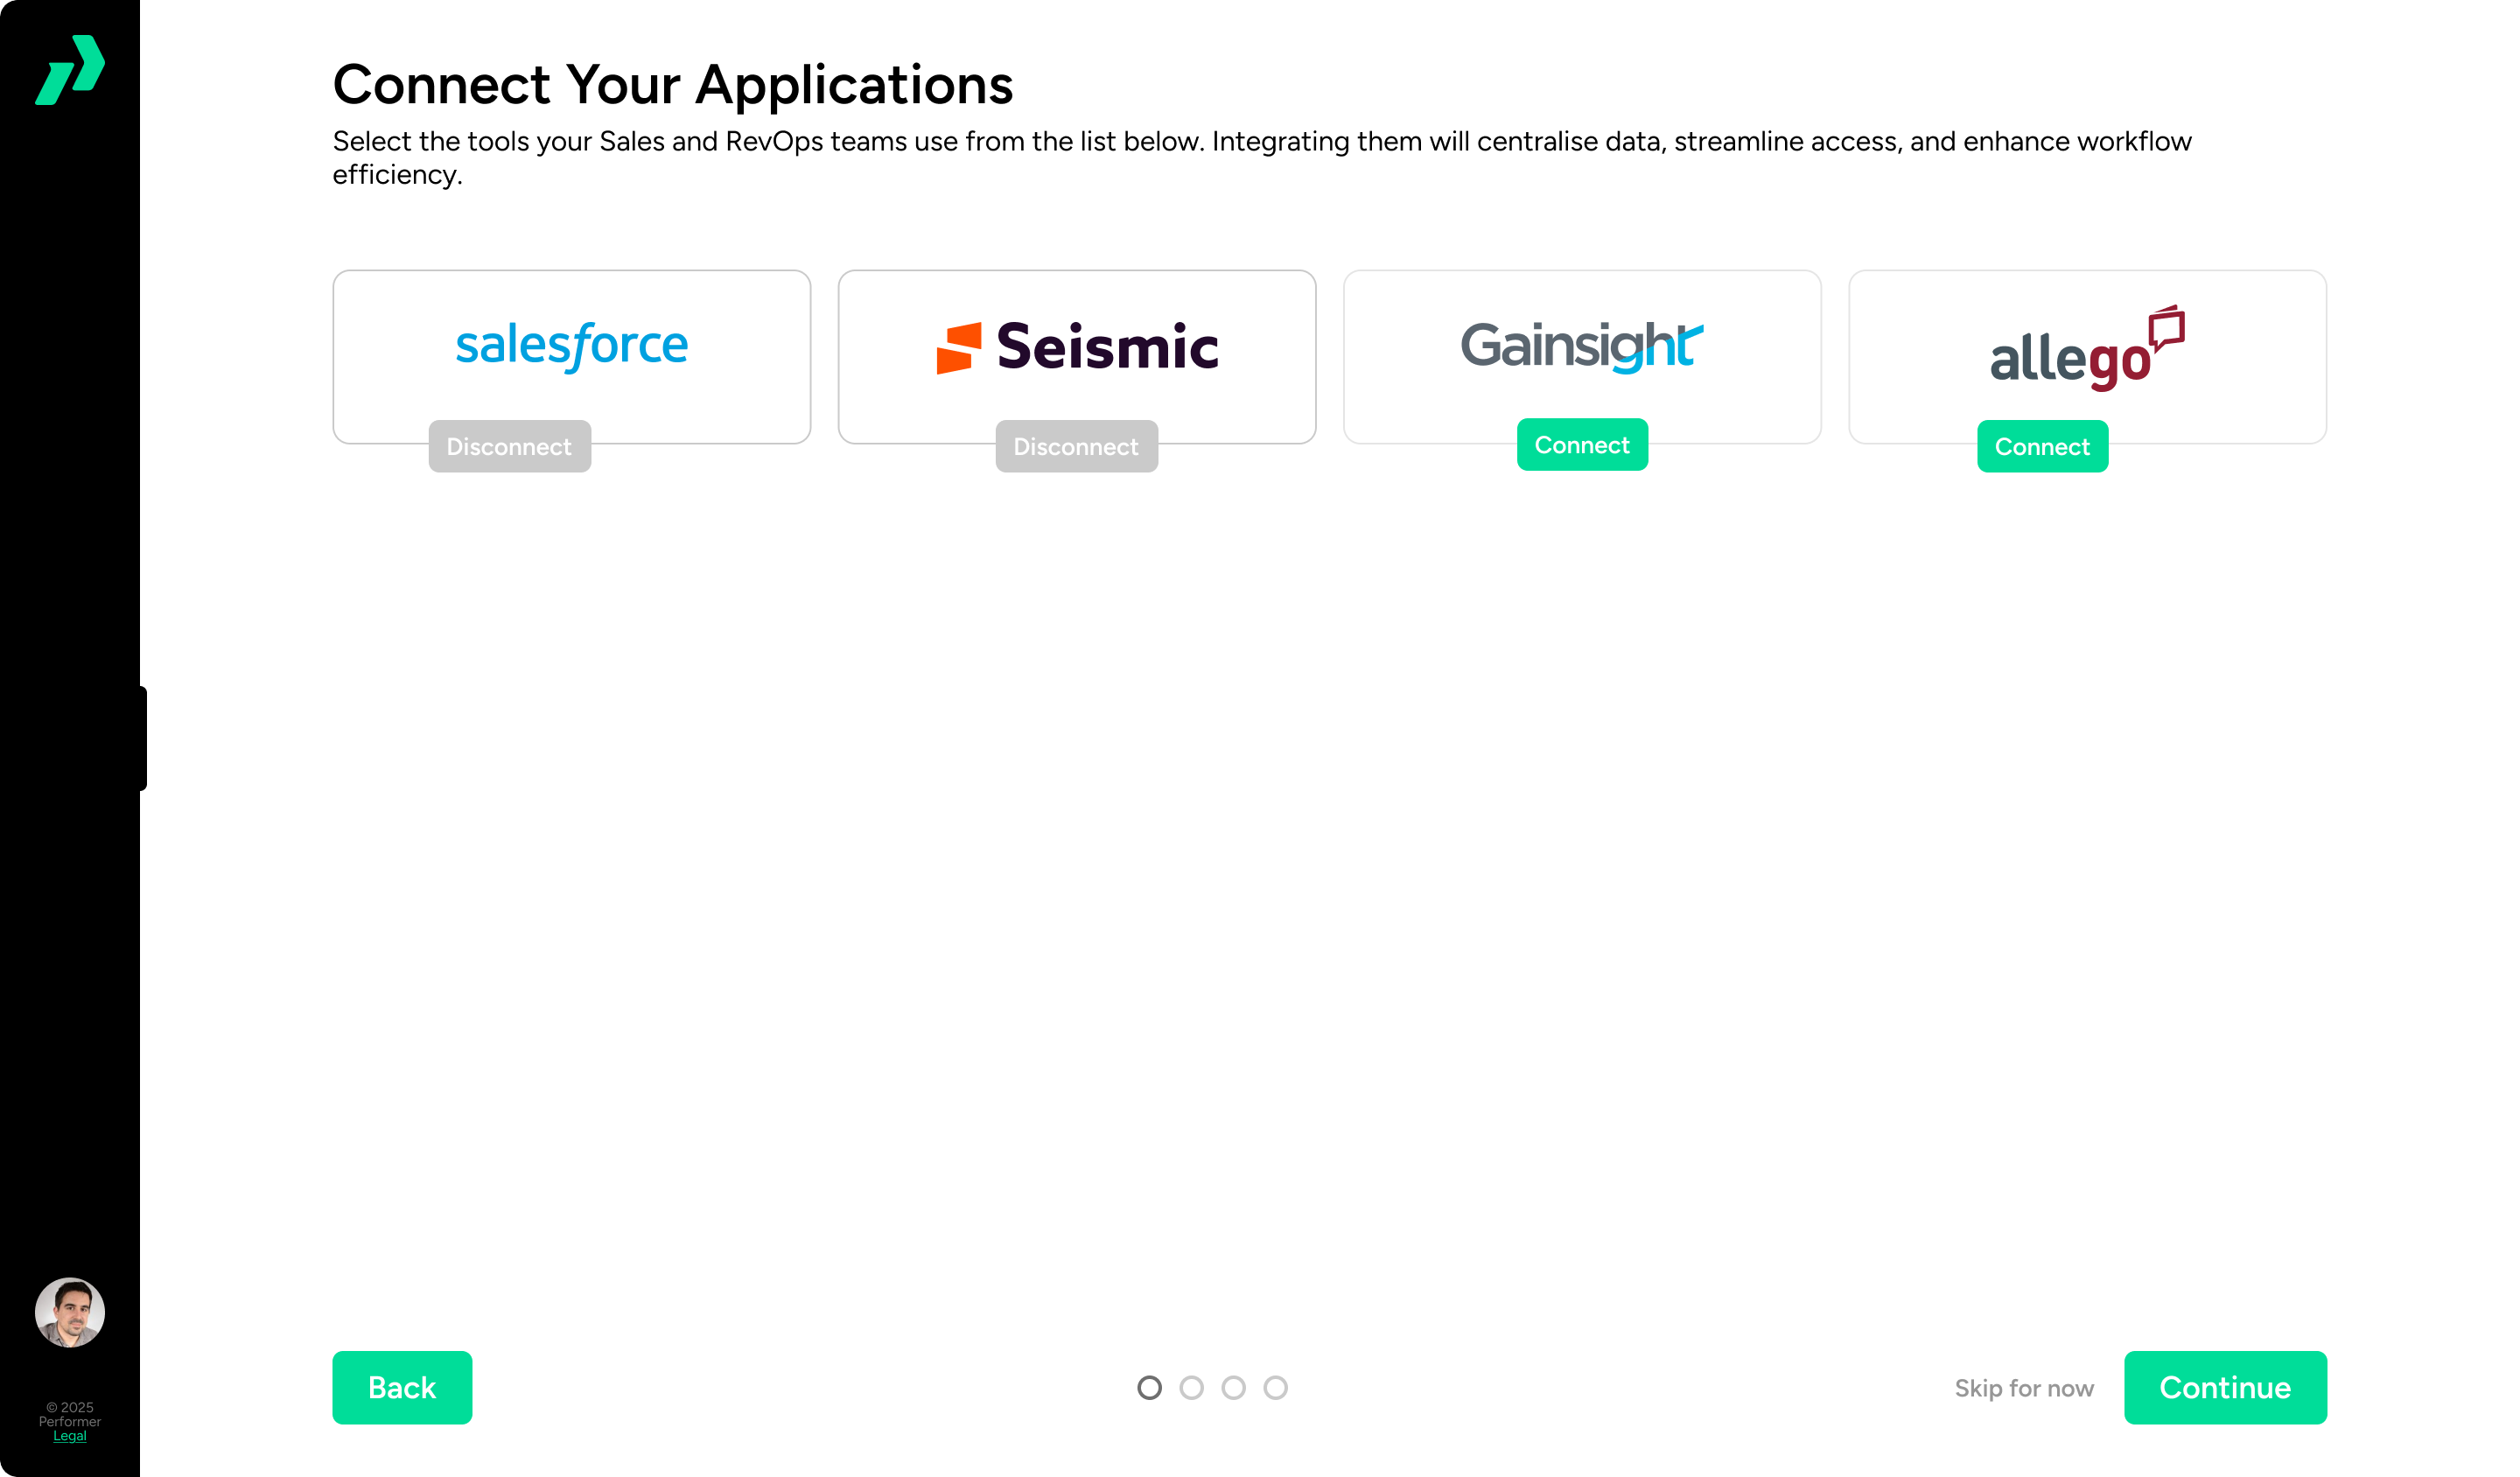Viewport: 2520px width, 1477px height.
Task: Disconnect the Salesforce integration
Action: point(509,446)
